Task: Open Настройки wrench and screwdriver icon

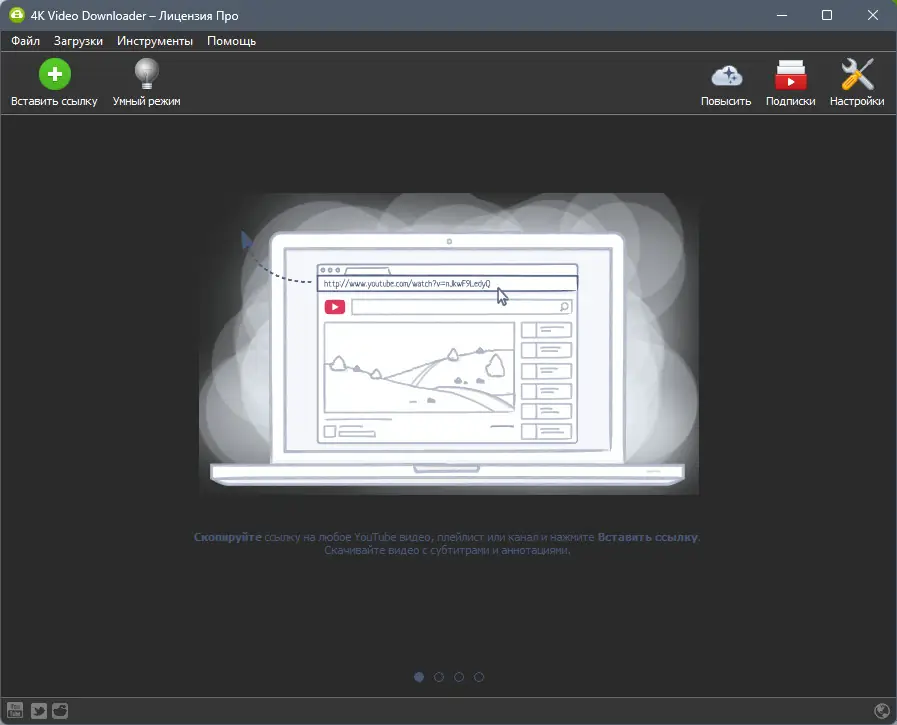Action: [x=857, y=74]
